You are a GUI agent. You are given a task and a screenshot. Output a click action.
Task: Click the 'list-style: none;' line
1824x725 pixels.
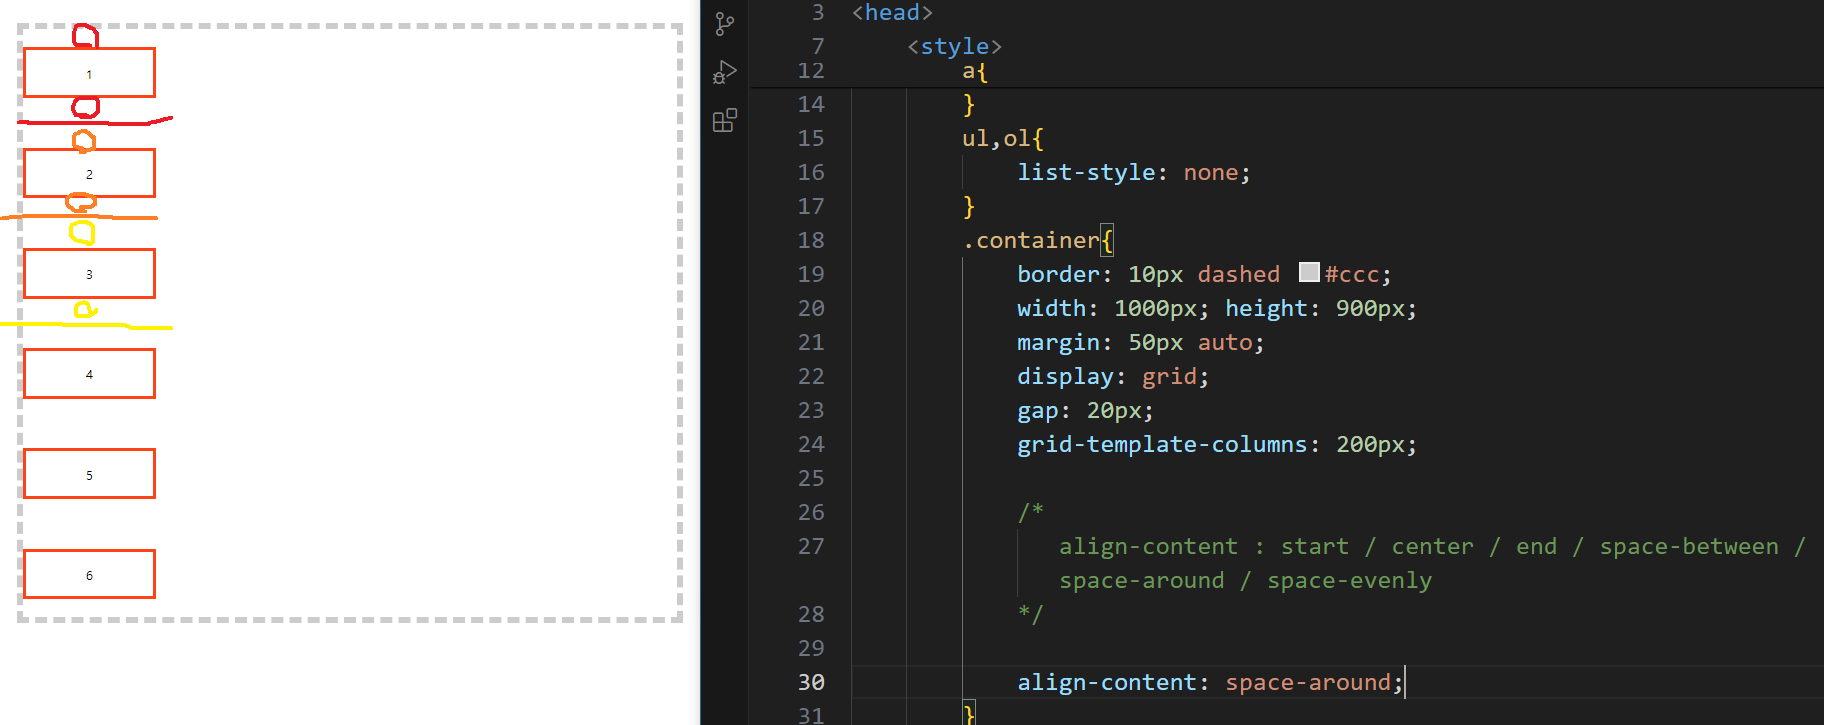[x=1133, y=172]
